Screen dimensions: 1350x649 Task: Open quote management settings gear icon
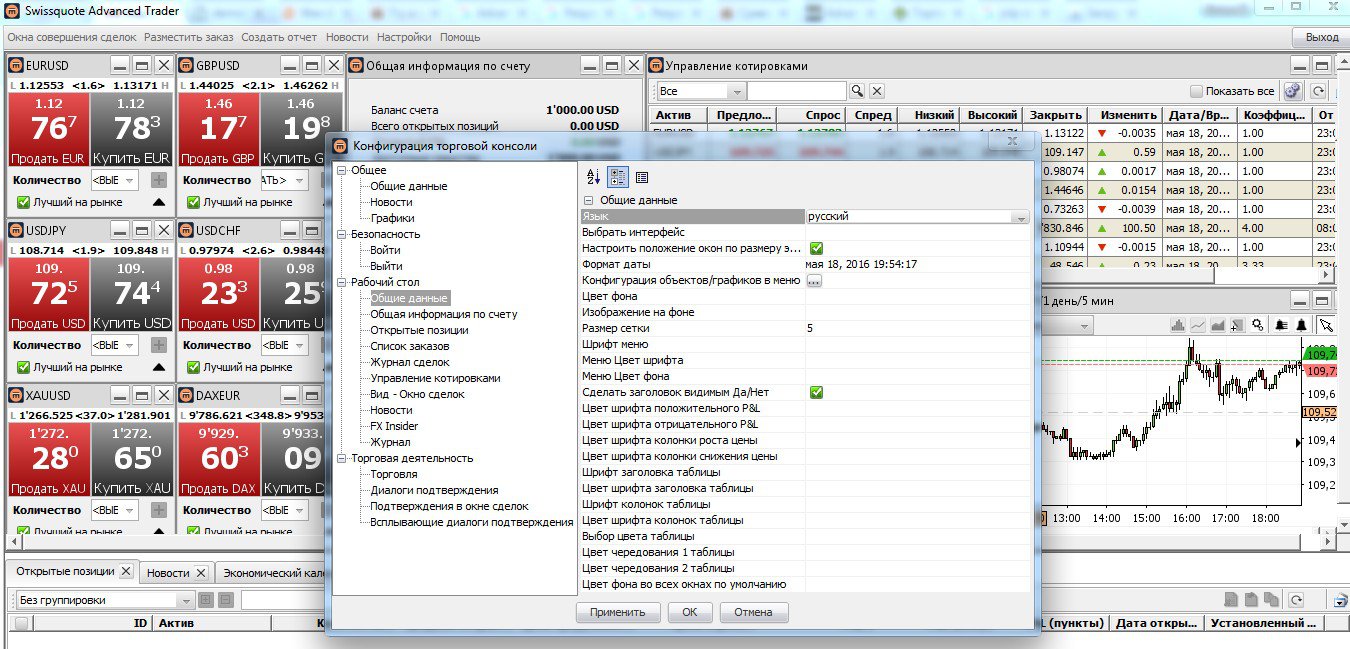click(x=1293, y=91)
